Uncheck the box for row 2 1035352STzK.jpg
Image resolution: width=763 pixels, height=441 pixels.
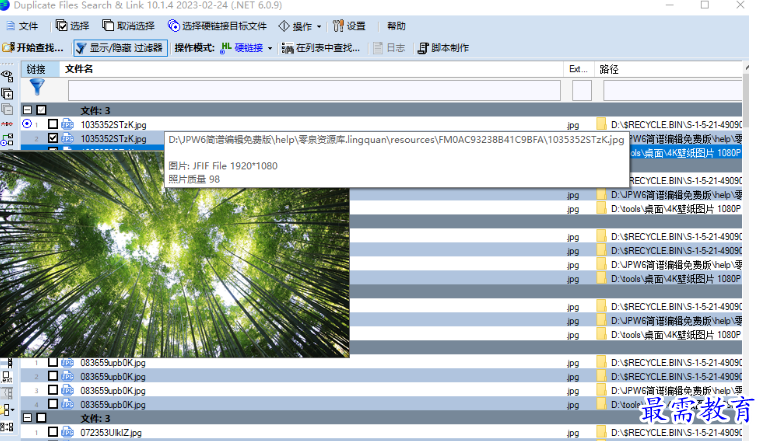[53, 138]
